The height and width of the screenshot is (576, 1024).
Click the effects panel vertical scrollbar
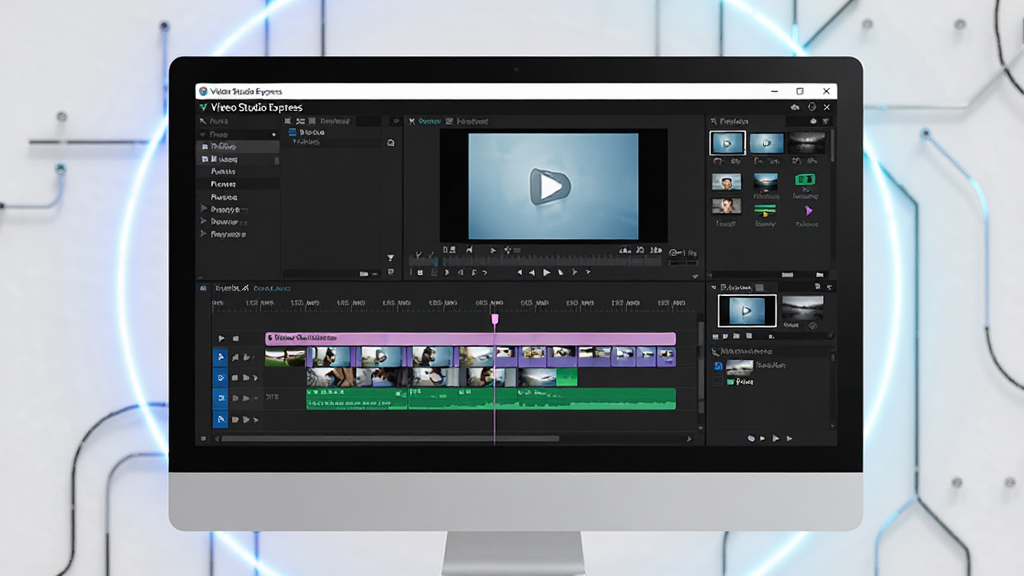coord(832,146)
